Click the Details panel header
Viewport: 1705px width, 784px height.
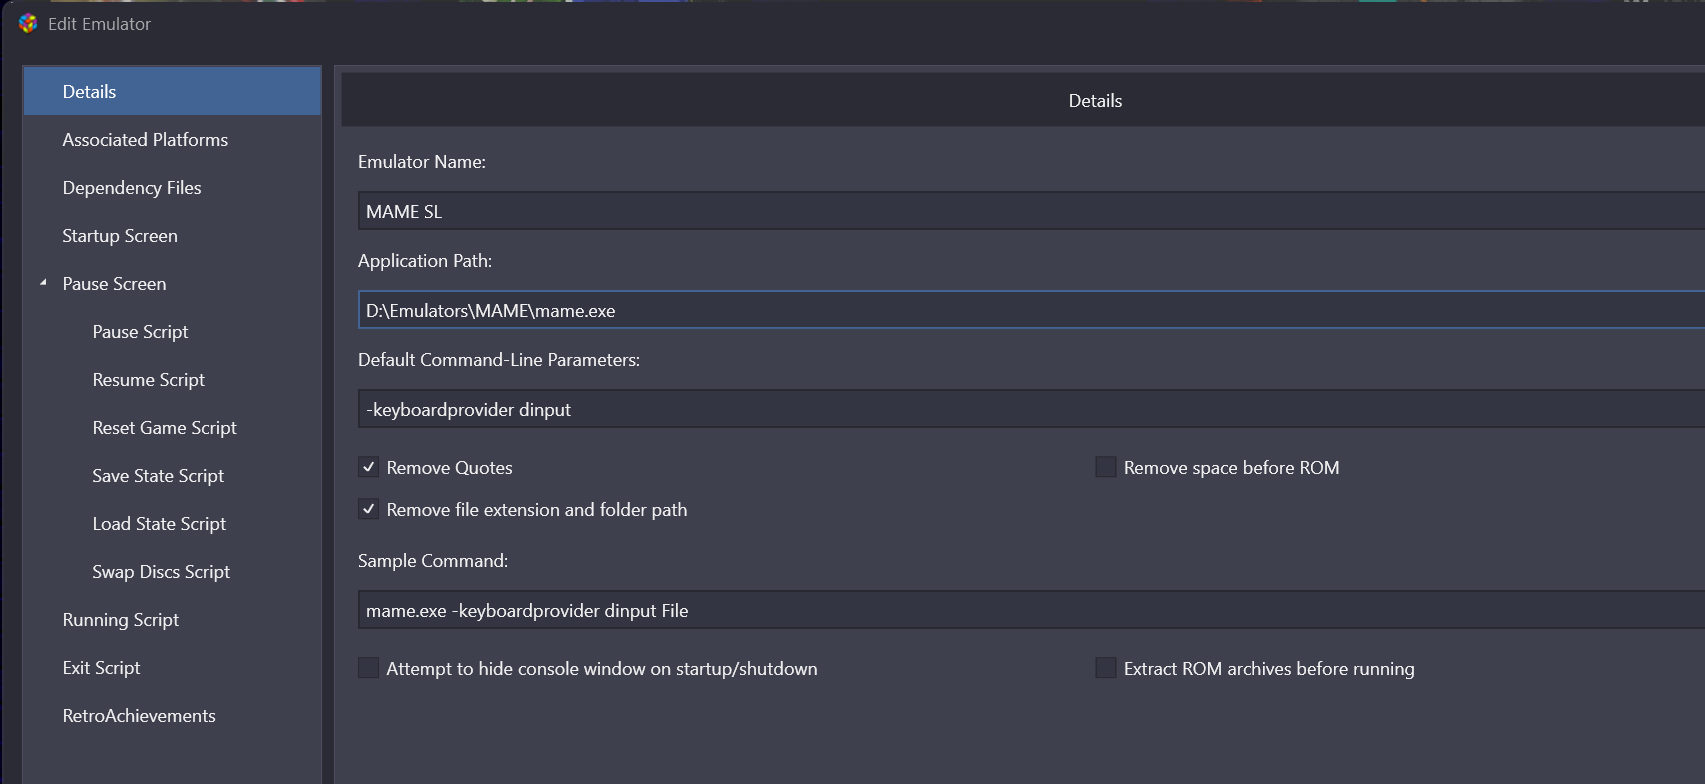pos(1023,101)
